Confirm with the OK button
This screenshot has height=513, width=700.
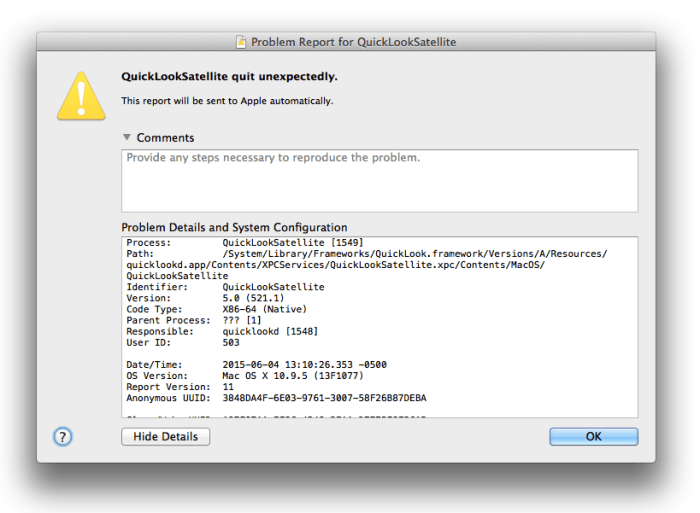pyautogui.click(x=594, y=437)
